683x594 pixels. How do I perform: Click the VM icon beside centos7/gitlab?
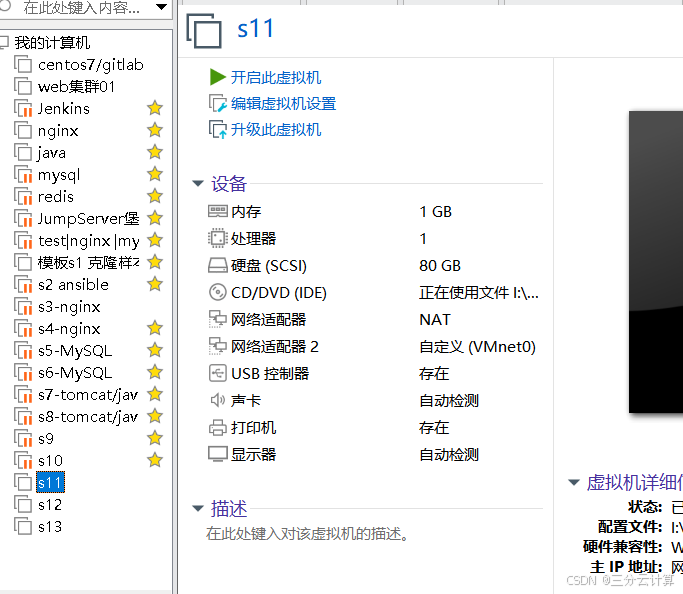[23, 64]
